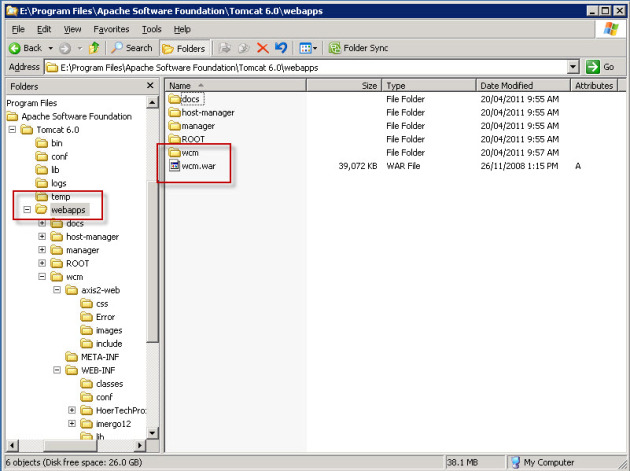Collapse the axis2-web tree node
Screen dimensions: 630x471
[x=57, y=290]
